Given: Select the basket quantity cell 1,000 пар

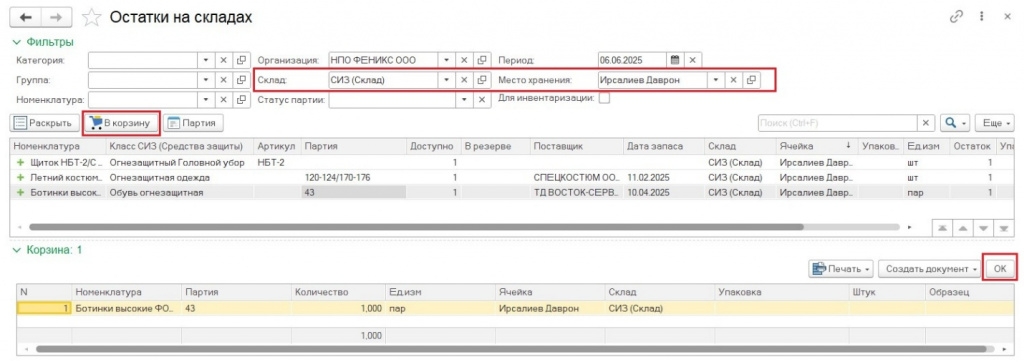Looking at the screenshot, I should click(338, 308).
